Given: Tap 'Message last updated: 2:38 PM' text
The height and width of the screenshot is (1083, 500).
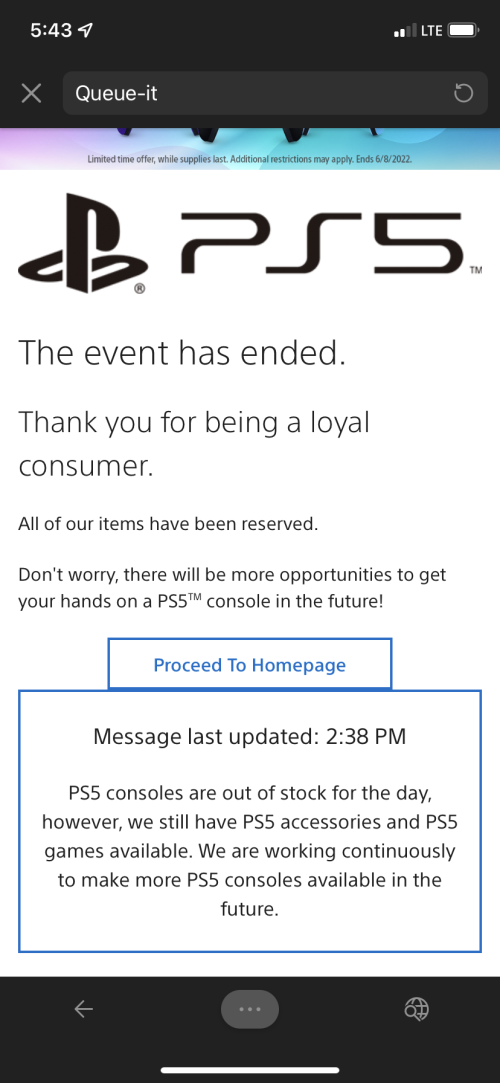Looking at the screenshot, I should coord(250,736).
